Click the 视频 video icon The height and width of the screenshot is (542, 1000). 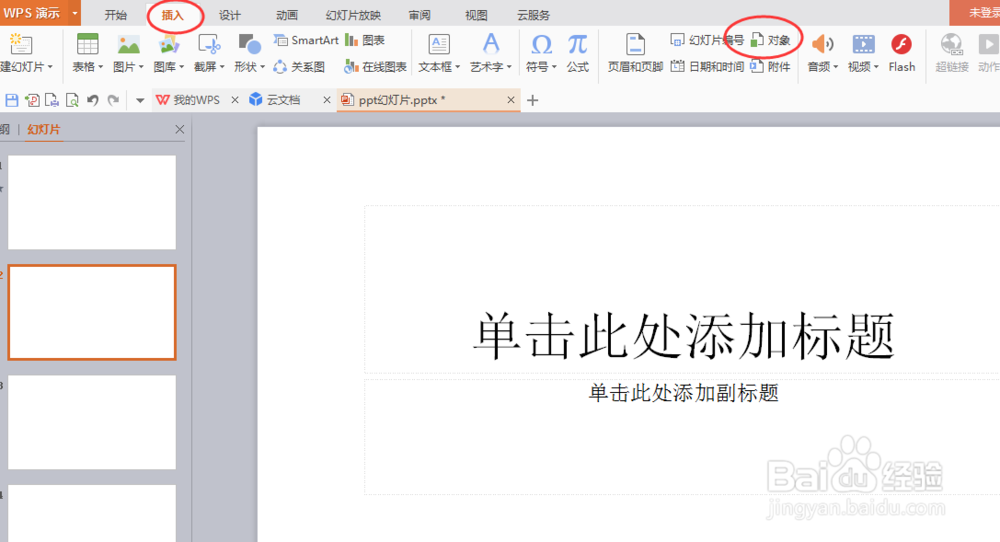click(x=864, y=44)
